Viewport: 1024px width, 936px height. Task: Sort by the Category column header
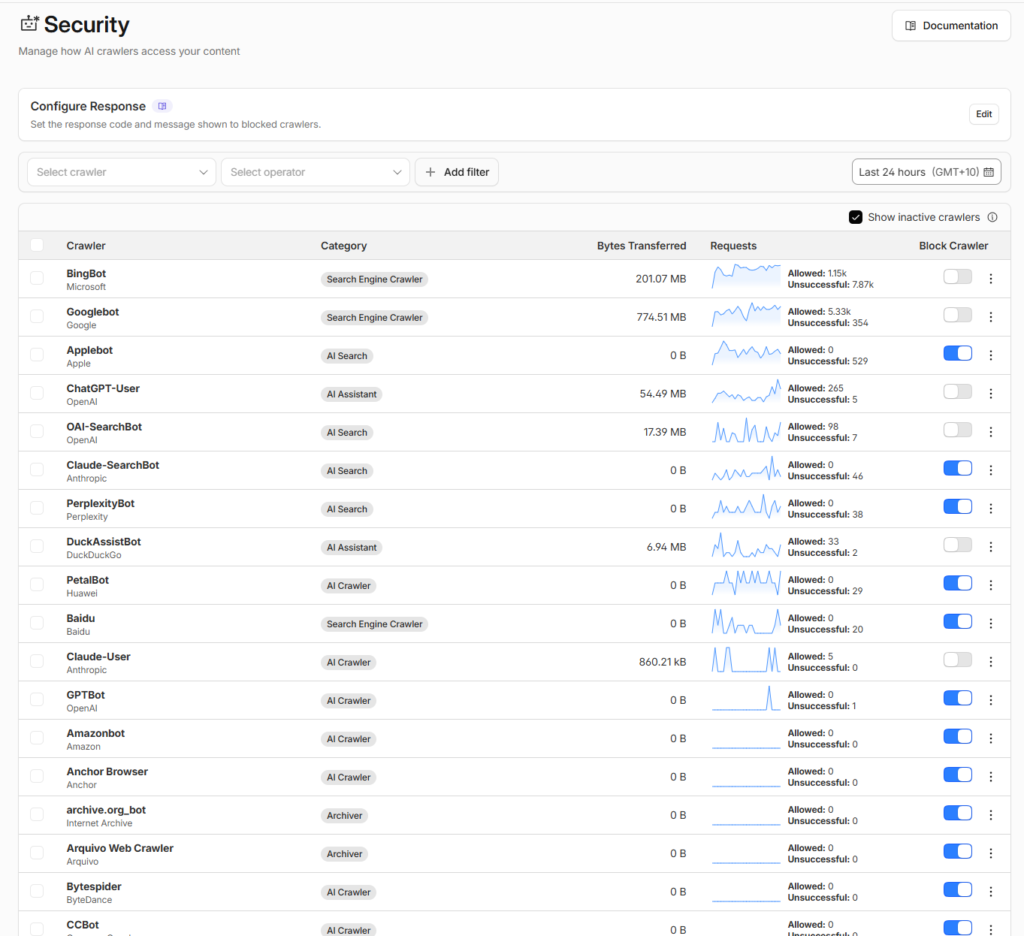coord(344,246)
